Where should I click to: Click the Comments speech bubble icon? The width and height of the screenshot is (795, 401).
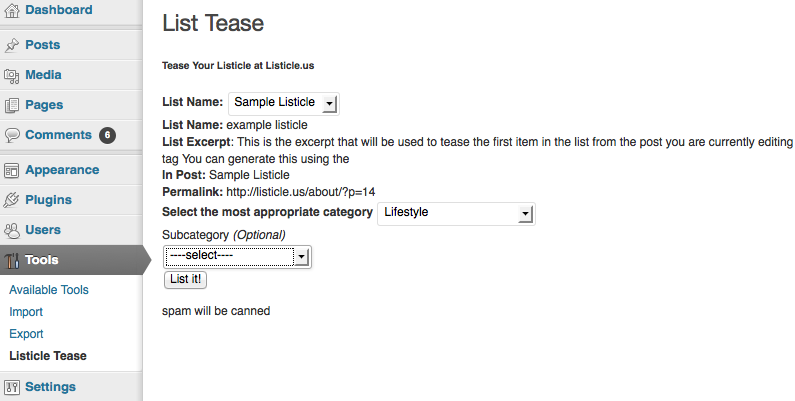click(x=12, y=135)
